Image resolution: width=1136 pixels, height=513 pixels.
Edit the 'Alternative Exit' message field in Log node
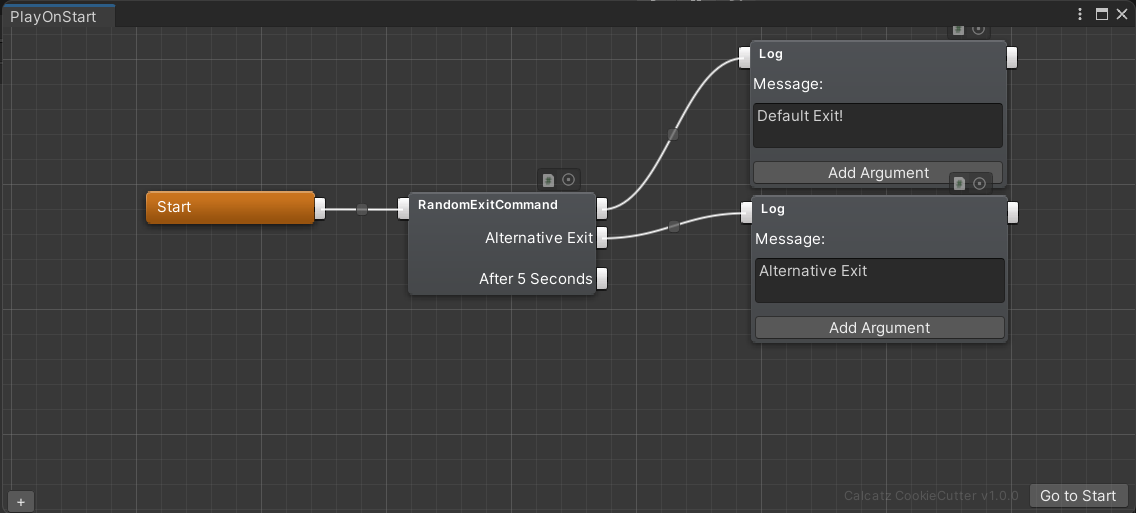point(880,280)
